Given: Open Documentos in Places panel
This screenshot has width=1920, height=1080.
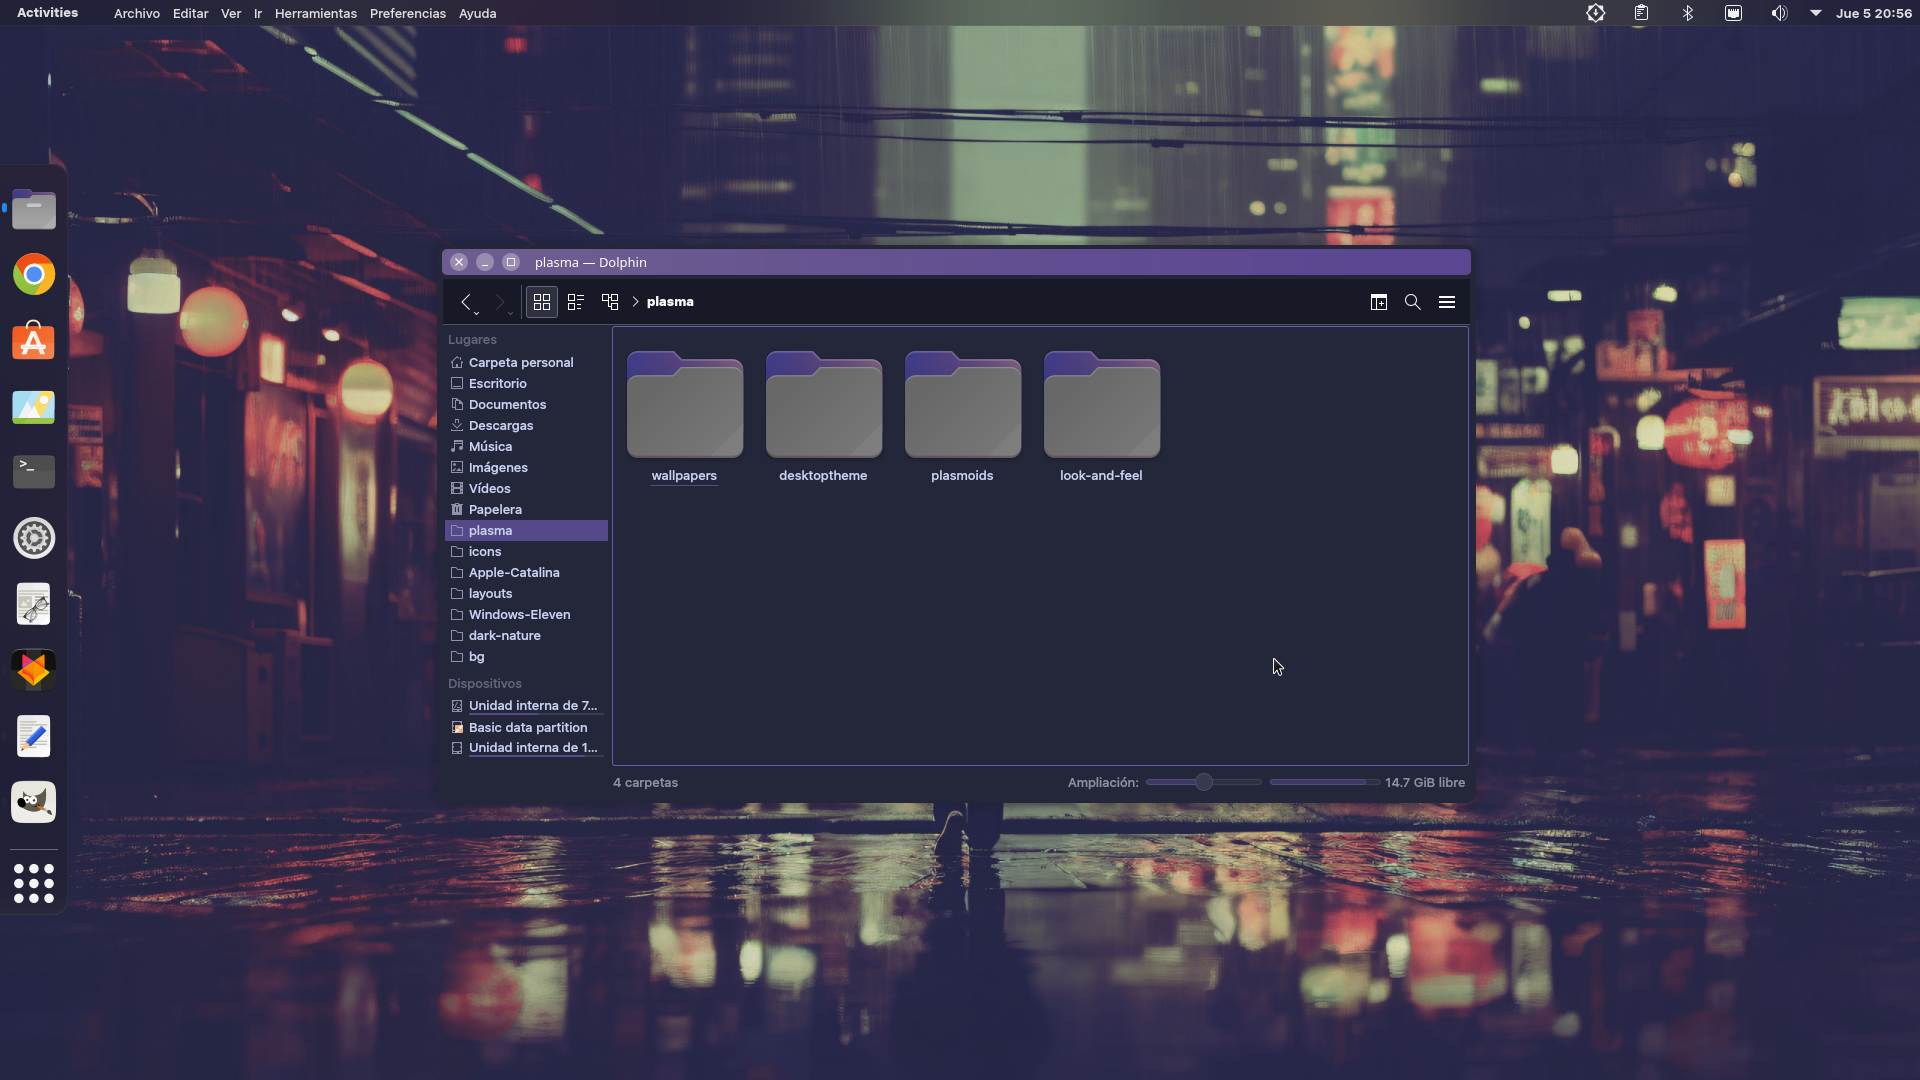Looking at the screenshot, I should (x=526, y=405).
